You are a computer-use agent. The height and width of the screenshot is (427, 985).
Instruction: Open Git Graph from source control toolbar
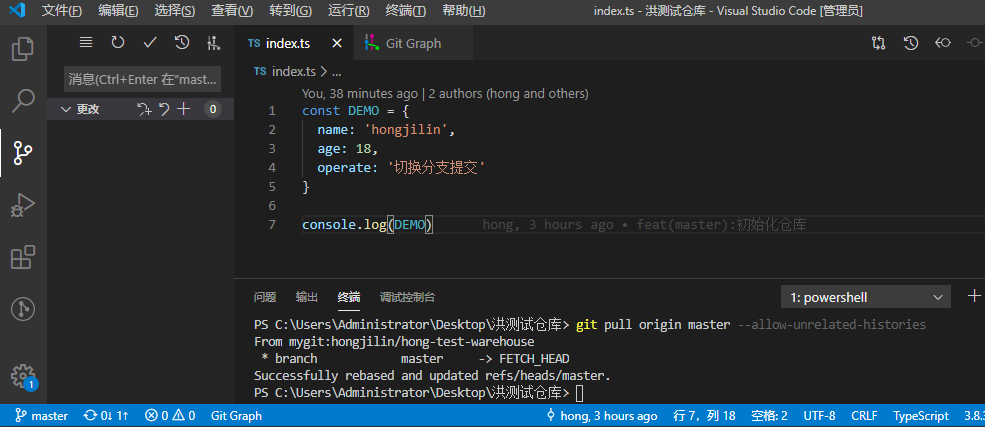[x=214, y=43]
